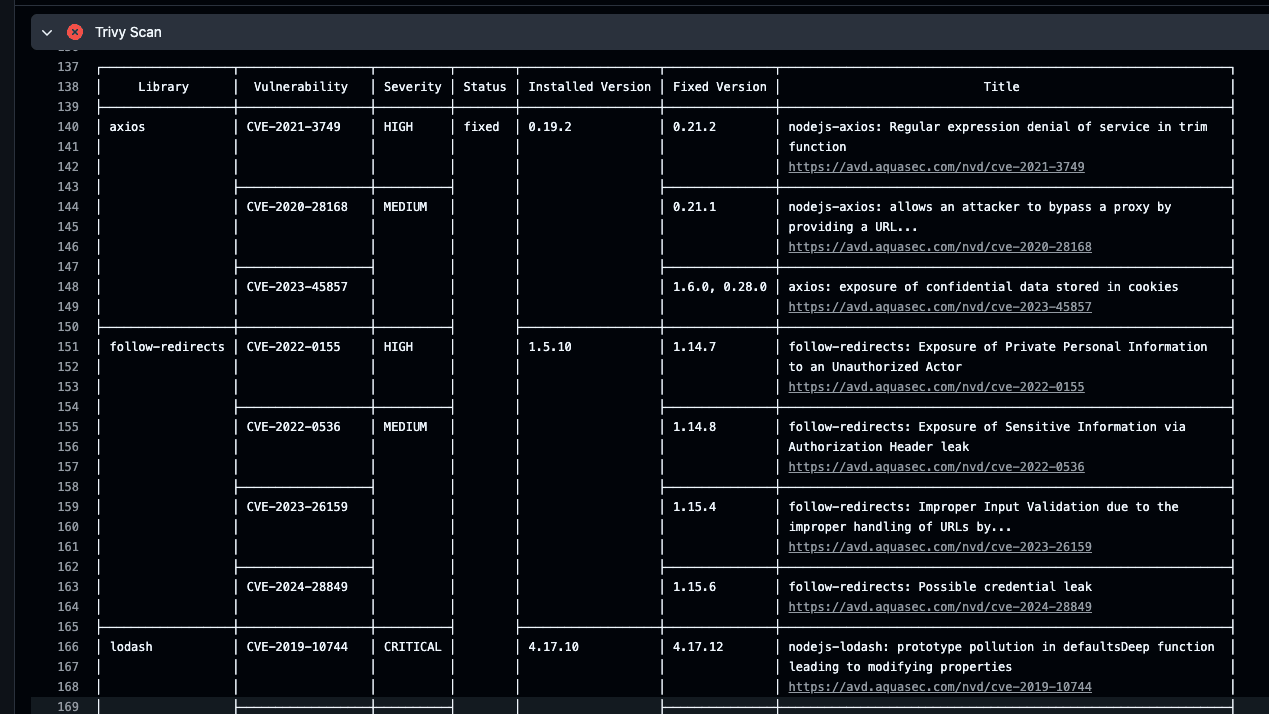Open the cve-2022-0155 aquasec link
The width and height of the screenshot is (1269, 714).
click(x=936, y=387)
